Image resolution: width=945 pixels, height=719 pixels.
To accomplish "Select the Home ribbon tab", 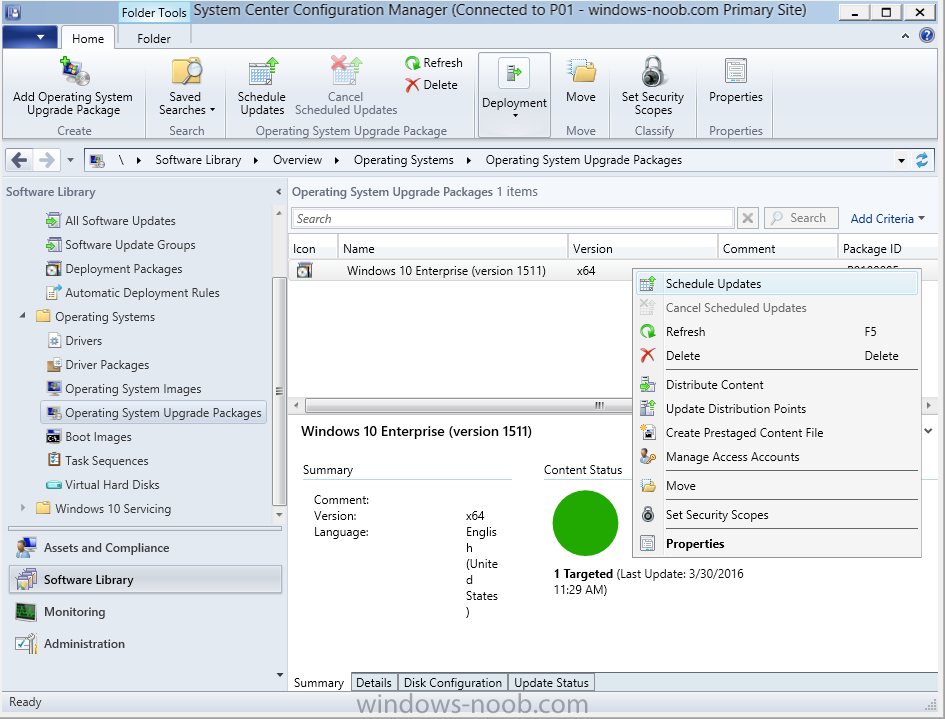I will (x=88, y=39).
